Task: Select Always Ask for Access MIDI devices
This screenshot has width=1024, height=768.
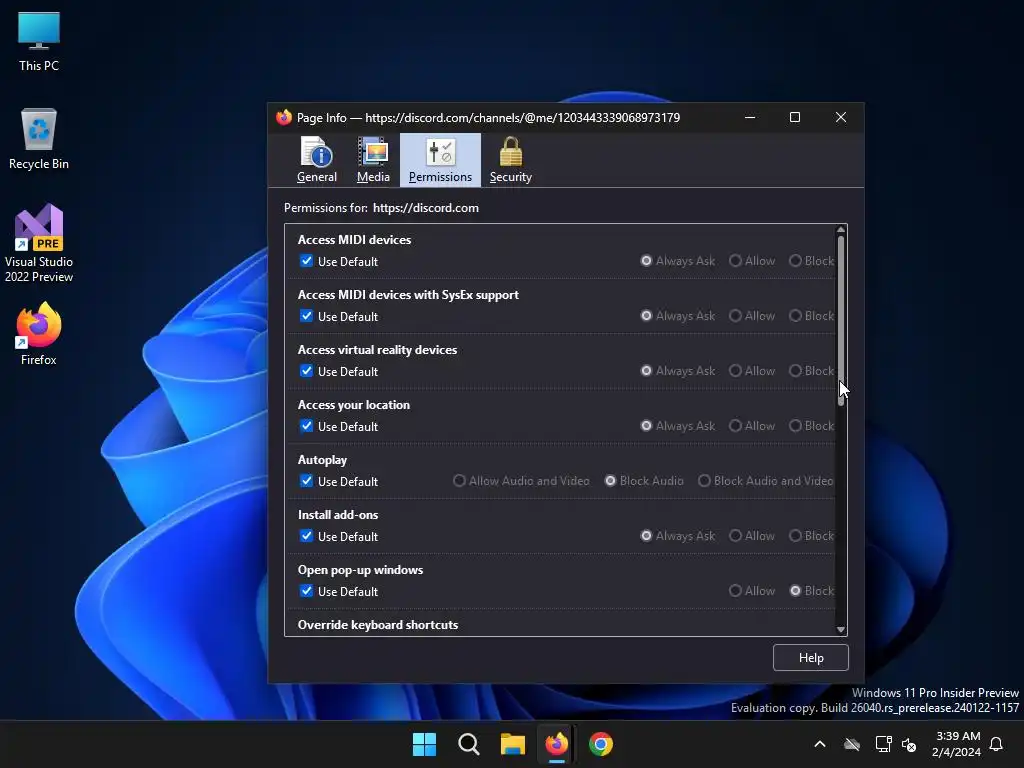Action: pyautogui.click(x=647, y=261)
